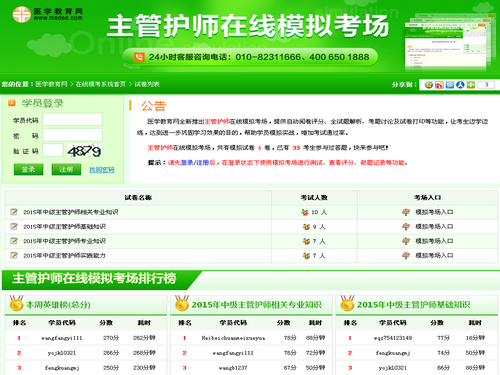Click the edit icon for 相关专业知识 paper
Screen dimensions: 500x375
coord(14,212)
